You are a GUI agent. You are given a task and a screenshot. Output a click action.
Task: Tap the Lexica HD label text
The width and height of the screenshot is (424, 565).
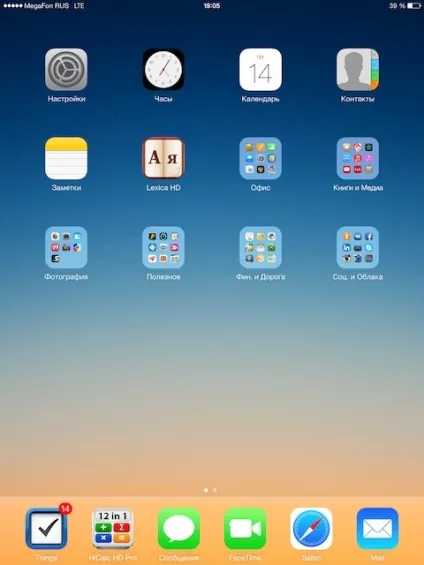(x=164, y=188)
